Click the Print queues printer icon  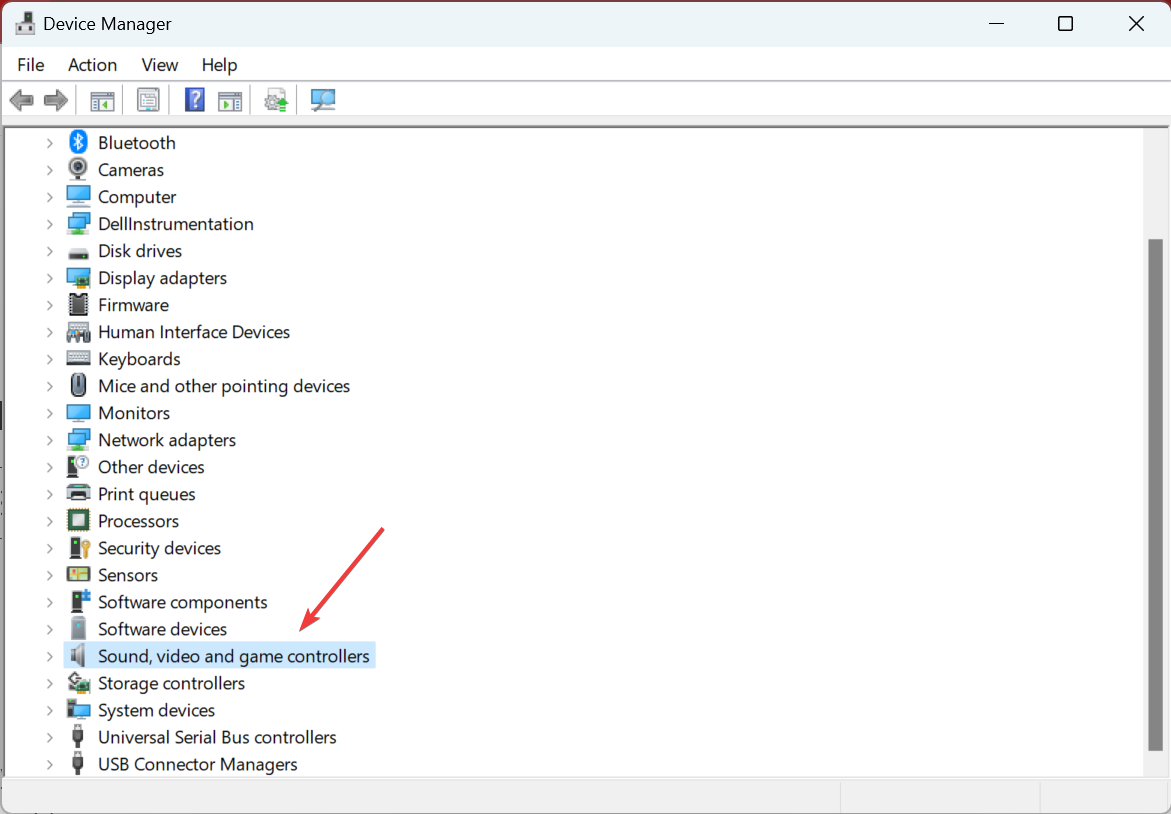coord(78,494)
